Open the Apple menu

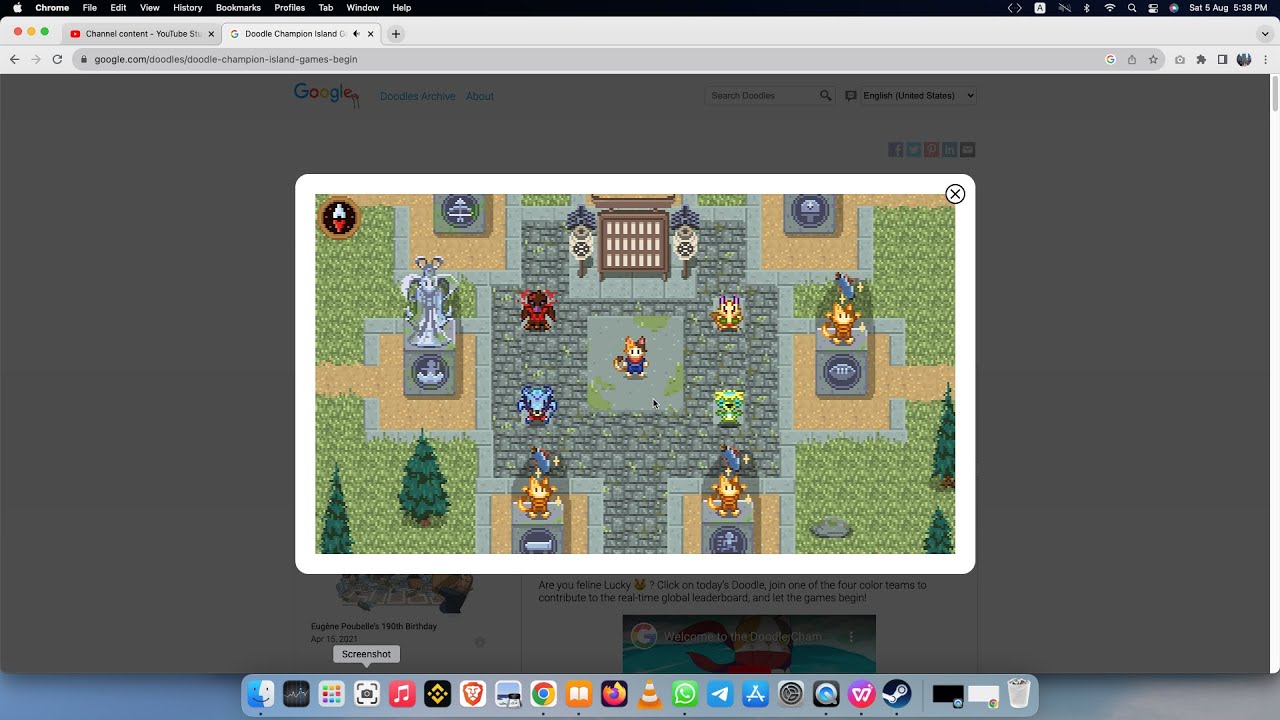pos(17,8)
